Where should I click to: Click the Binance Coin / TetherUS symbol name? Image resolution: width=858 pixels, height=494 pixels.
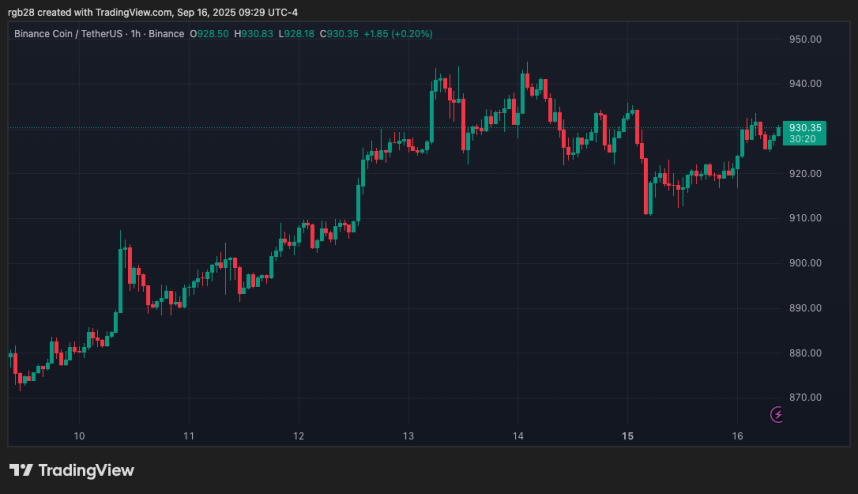70,34
